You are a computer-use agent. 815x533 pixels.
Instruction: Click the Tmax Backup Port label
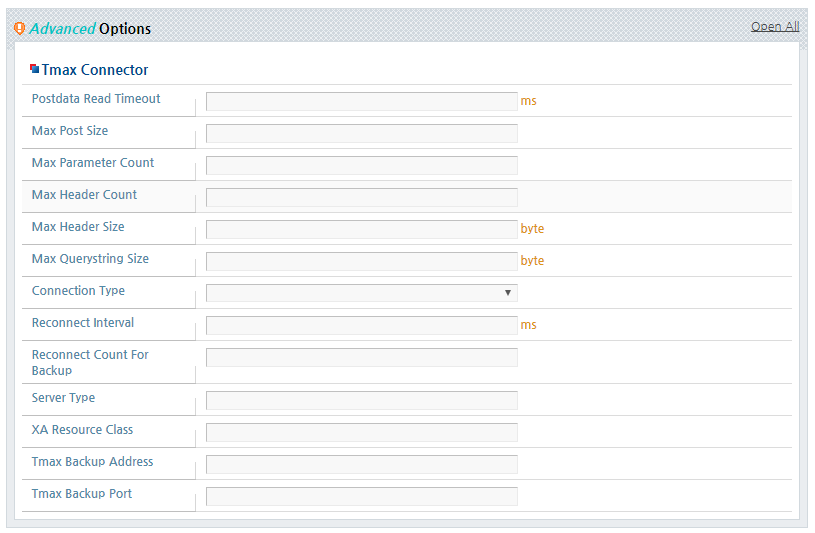pyautogui.click(x=82, y=493)
